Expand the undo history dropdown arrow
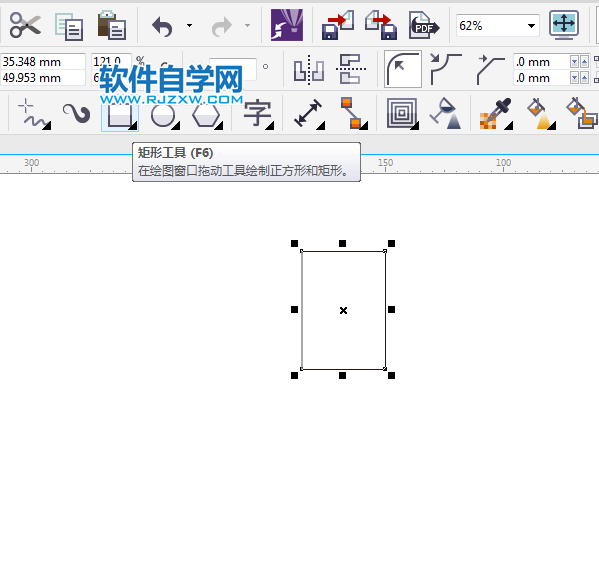The width and height of the screenshot is (599, 561). click(189, 26)
